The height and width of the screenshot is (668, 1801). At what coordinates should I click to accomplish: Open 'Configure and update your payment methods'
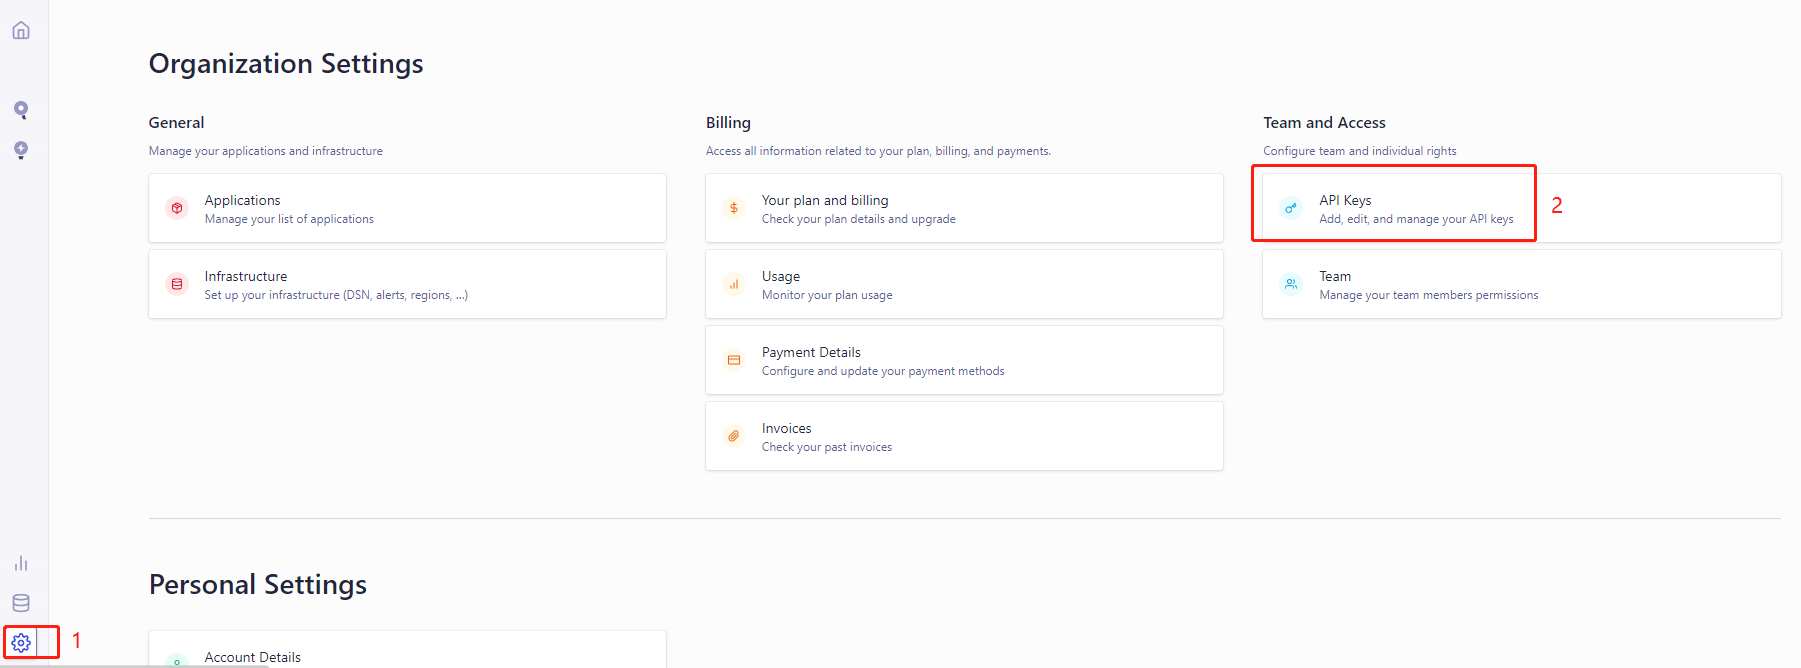coord(883,371)
